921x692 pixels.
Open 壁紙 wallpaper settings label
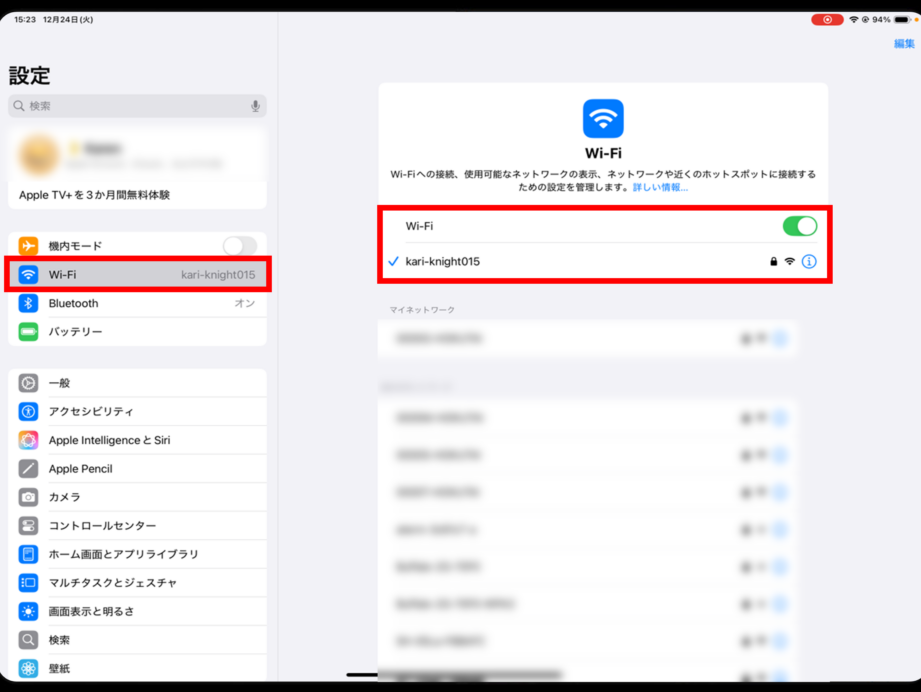pyautogui.click(x=59, y=669)
